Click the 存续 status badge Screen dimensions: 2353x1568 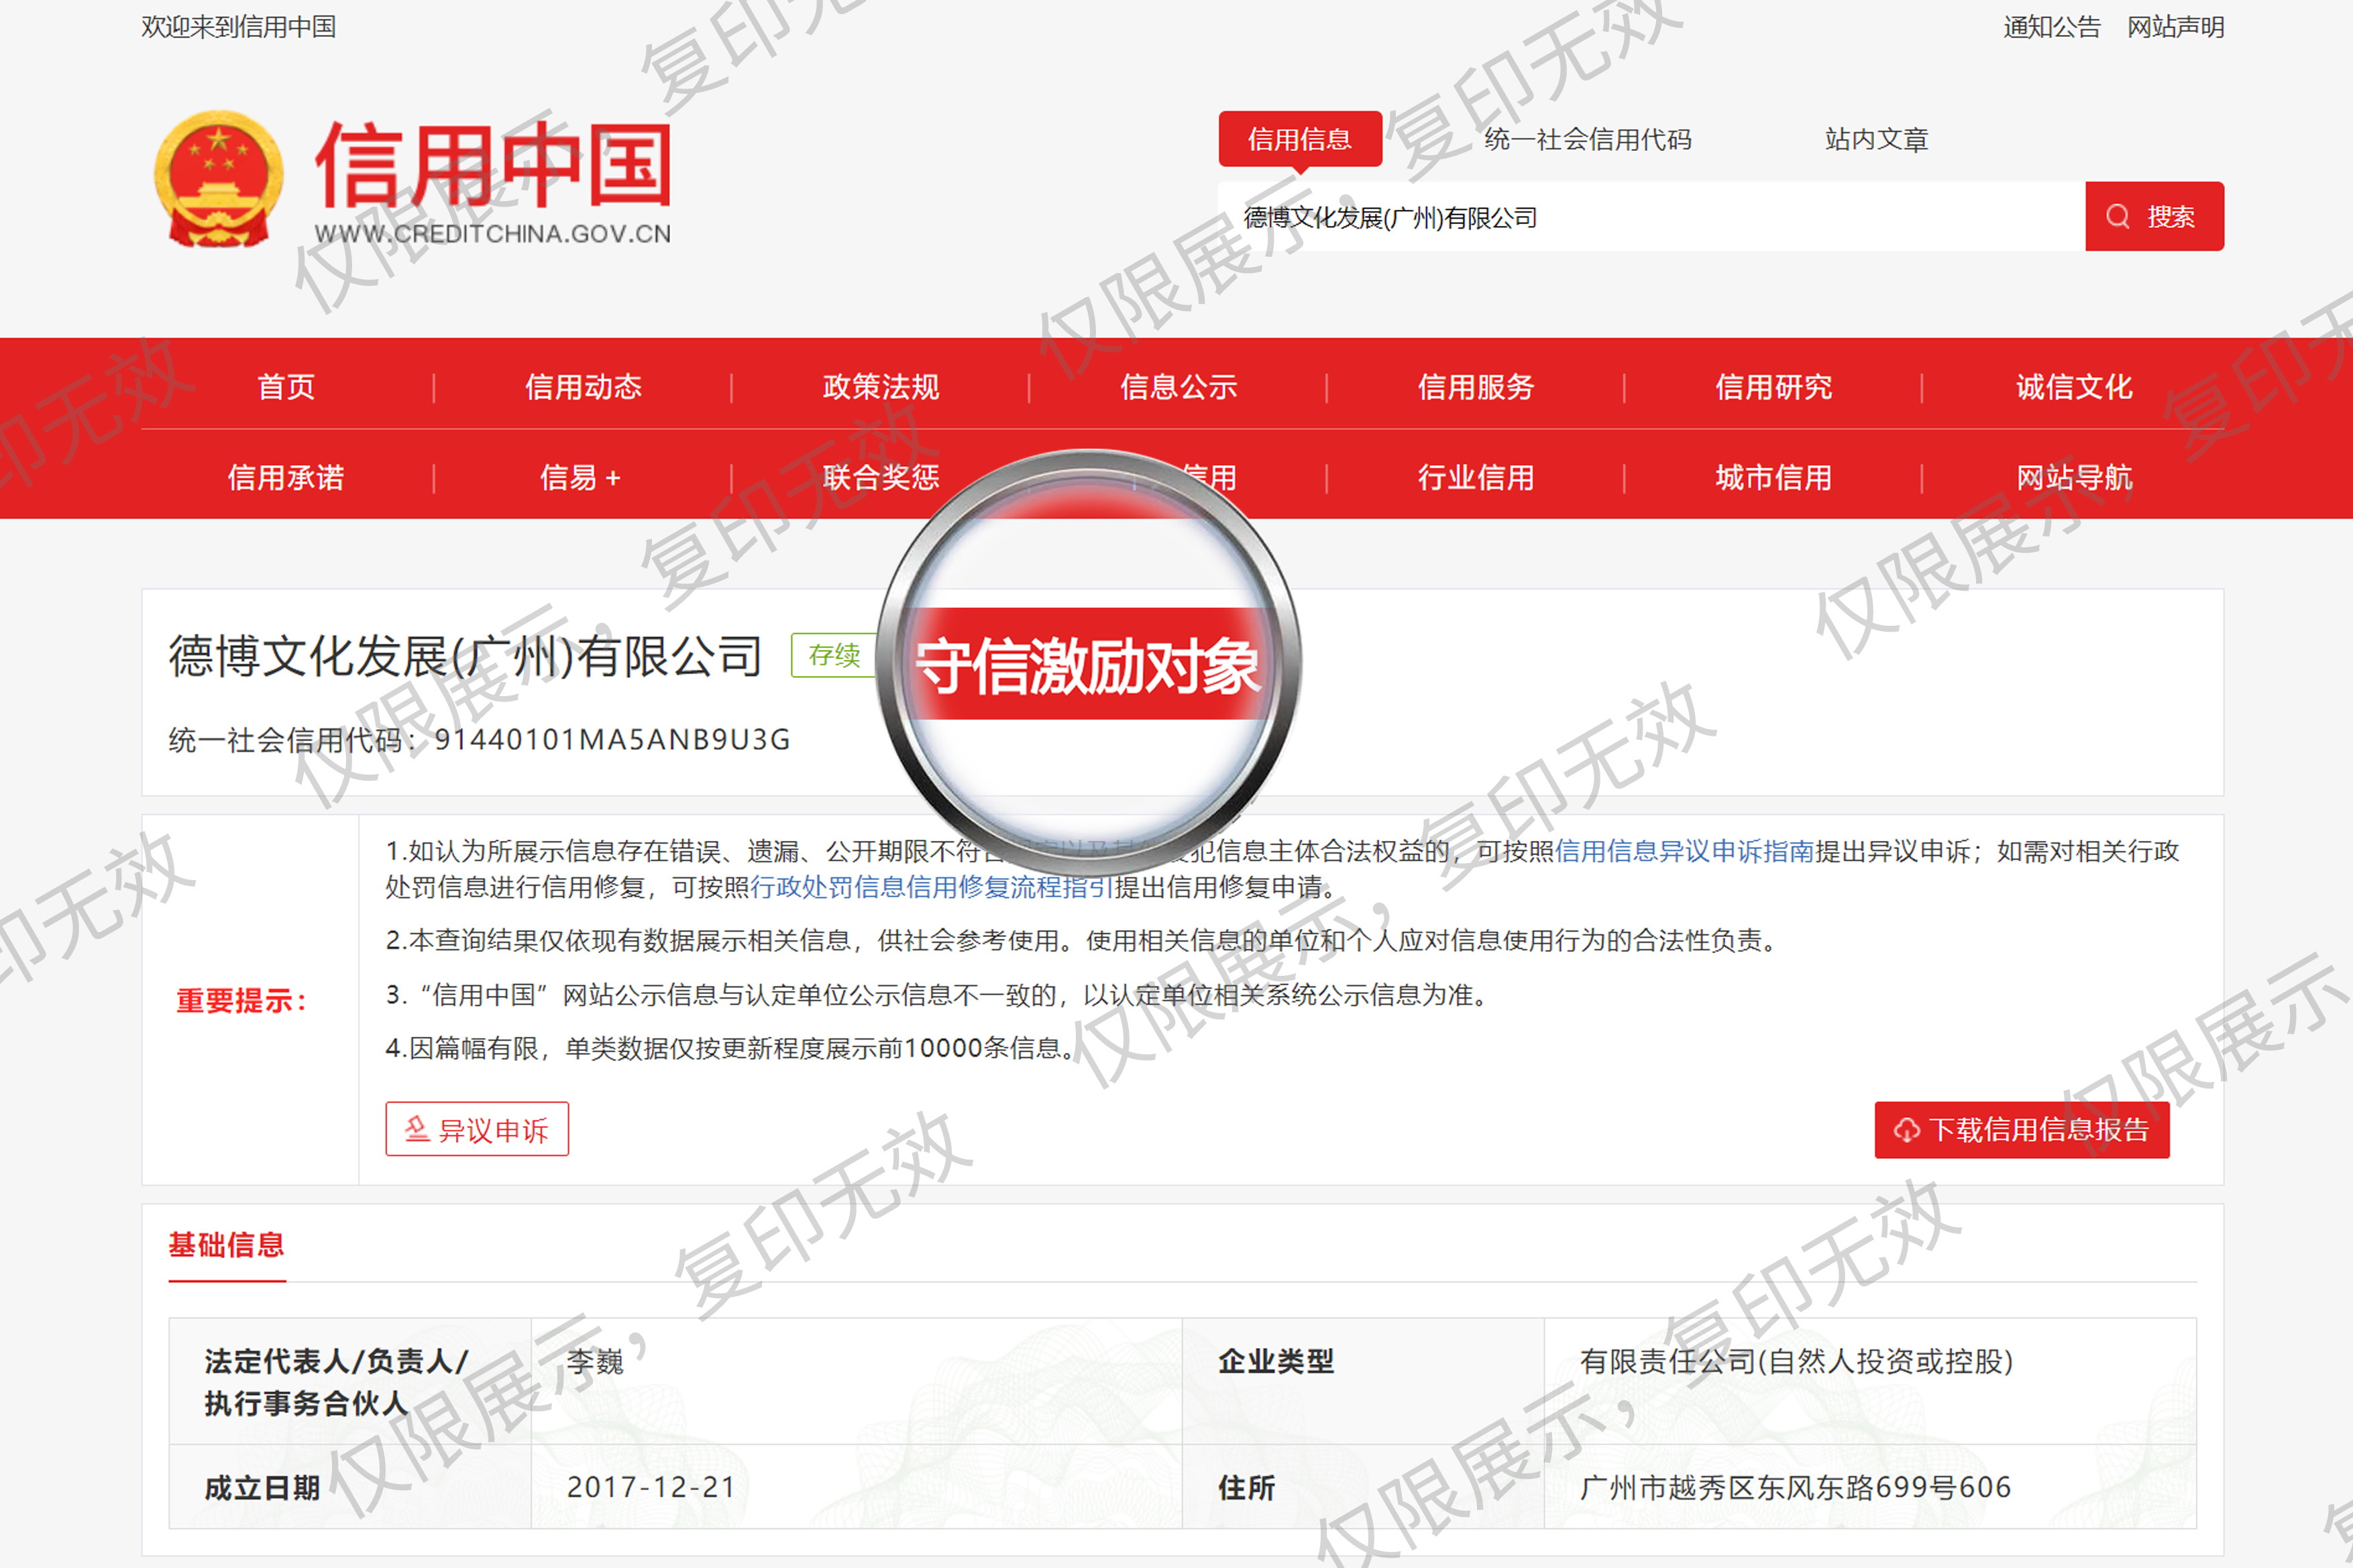click(x=834, y=655)
